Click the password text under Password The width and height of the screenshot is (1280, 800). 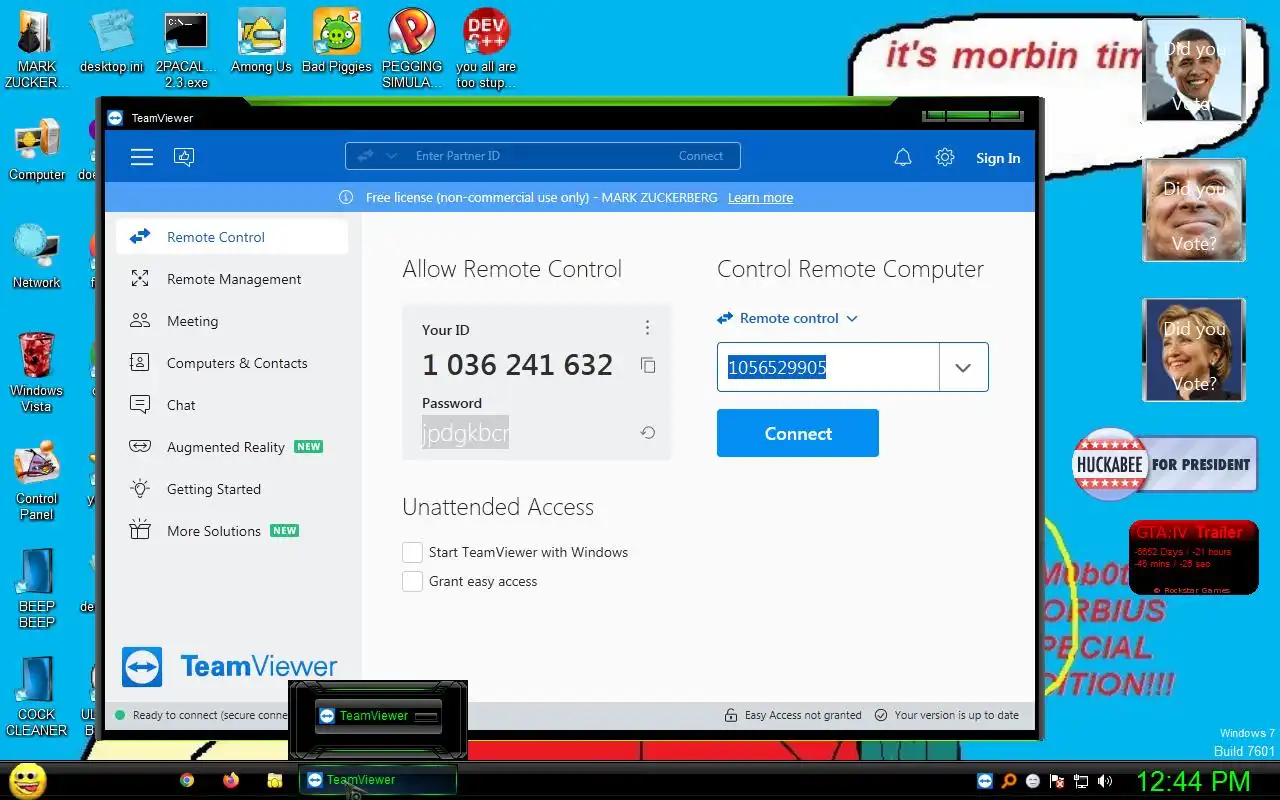(x=465, y=433)
